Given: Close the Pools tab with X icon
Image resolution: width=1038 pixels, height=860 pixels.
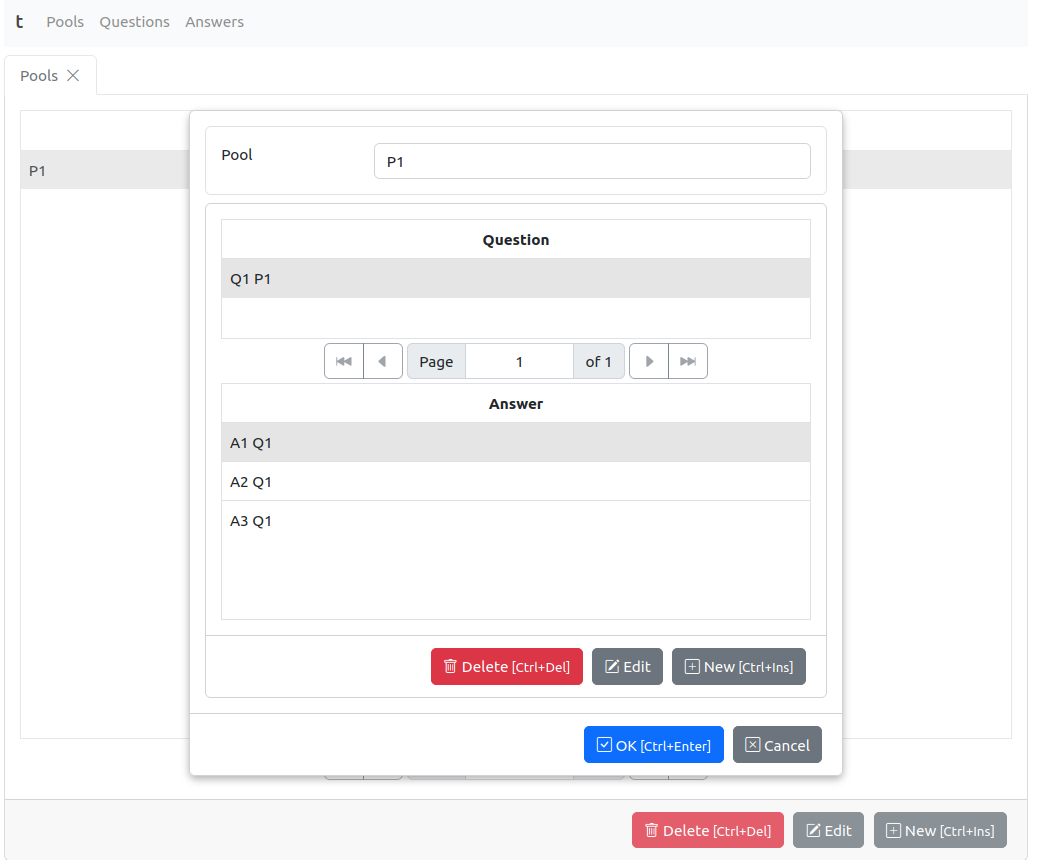Looking at the screenshot, I should point(73,76).
